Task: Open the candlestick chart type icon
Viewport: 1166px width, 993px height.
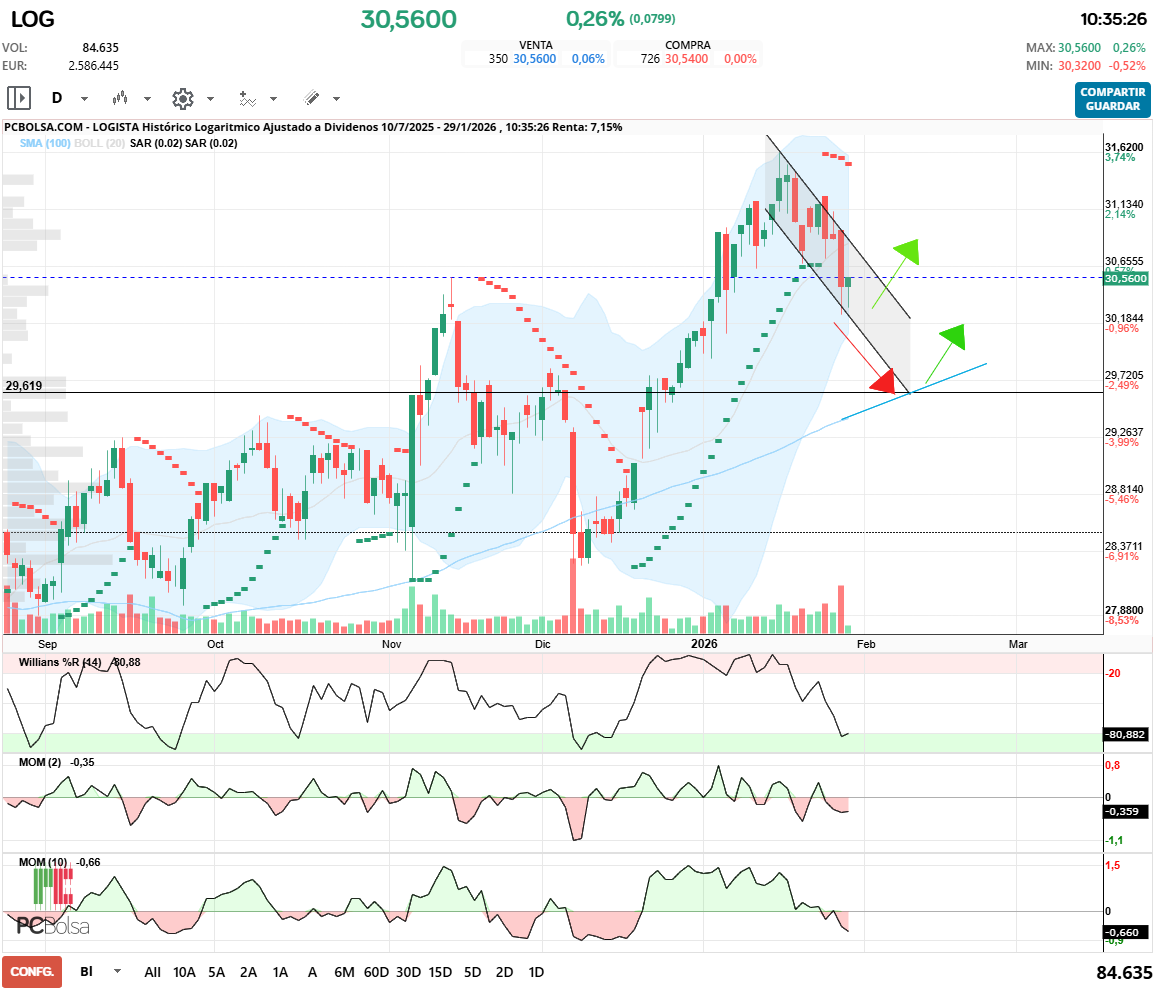Action: (x=121, y=98)
